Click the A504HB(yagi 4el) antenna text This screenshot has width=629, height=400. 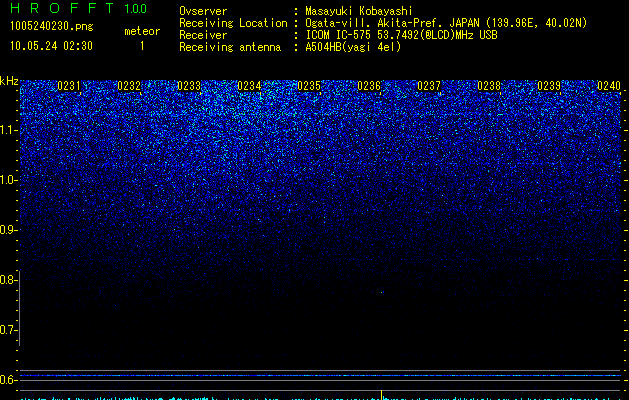pyautogui.click(x=353, y=47)
